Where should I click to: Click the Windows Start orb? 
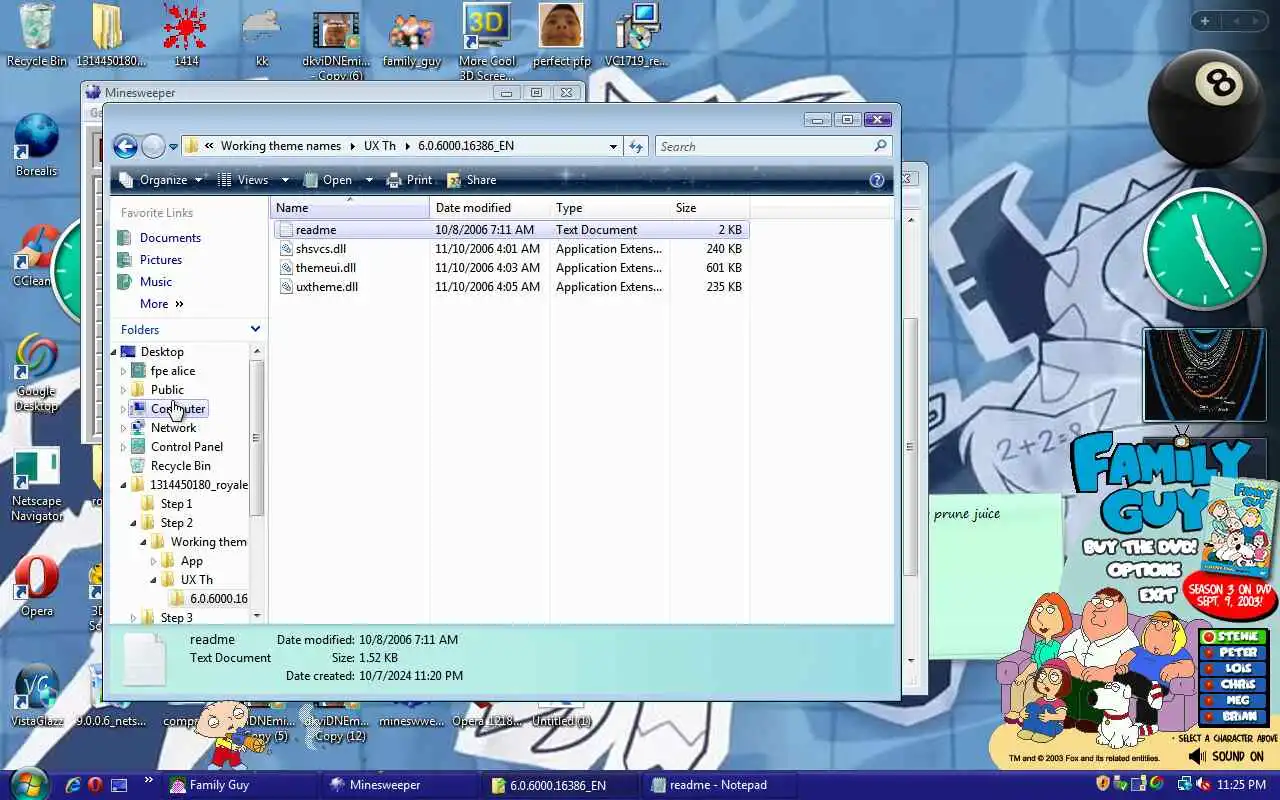click(27, 783)
